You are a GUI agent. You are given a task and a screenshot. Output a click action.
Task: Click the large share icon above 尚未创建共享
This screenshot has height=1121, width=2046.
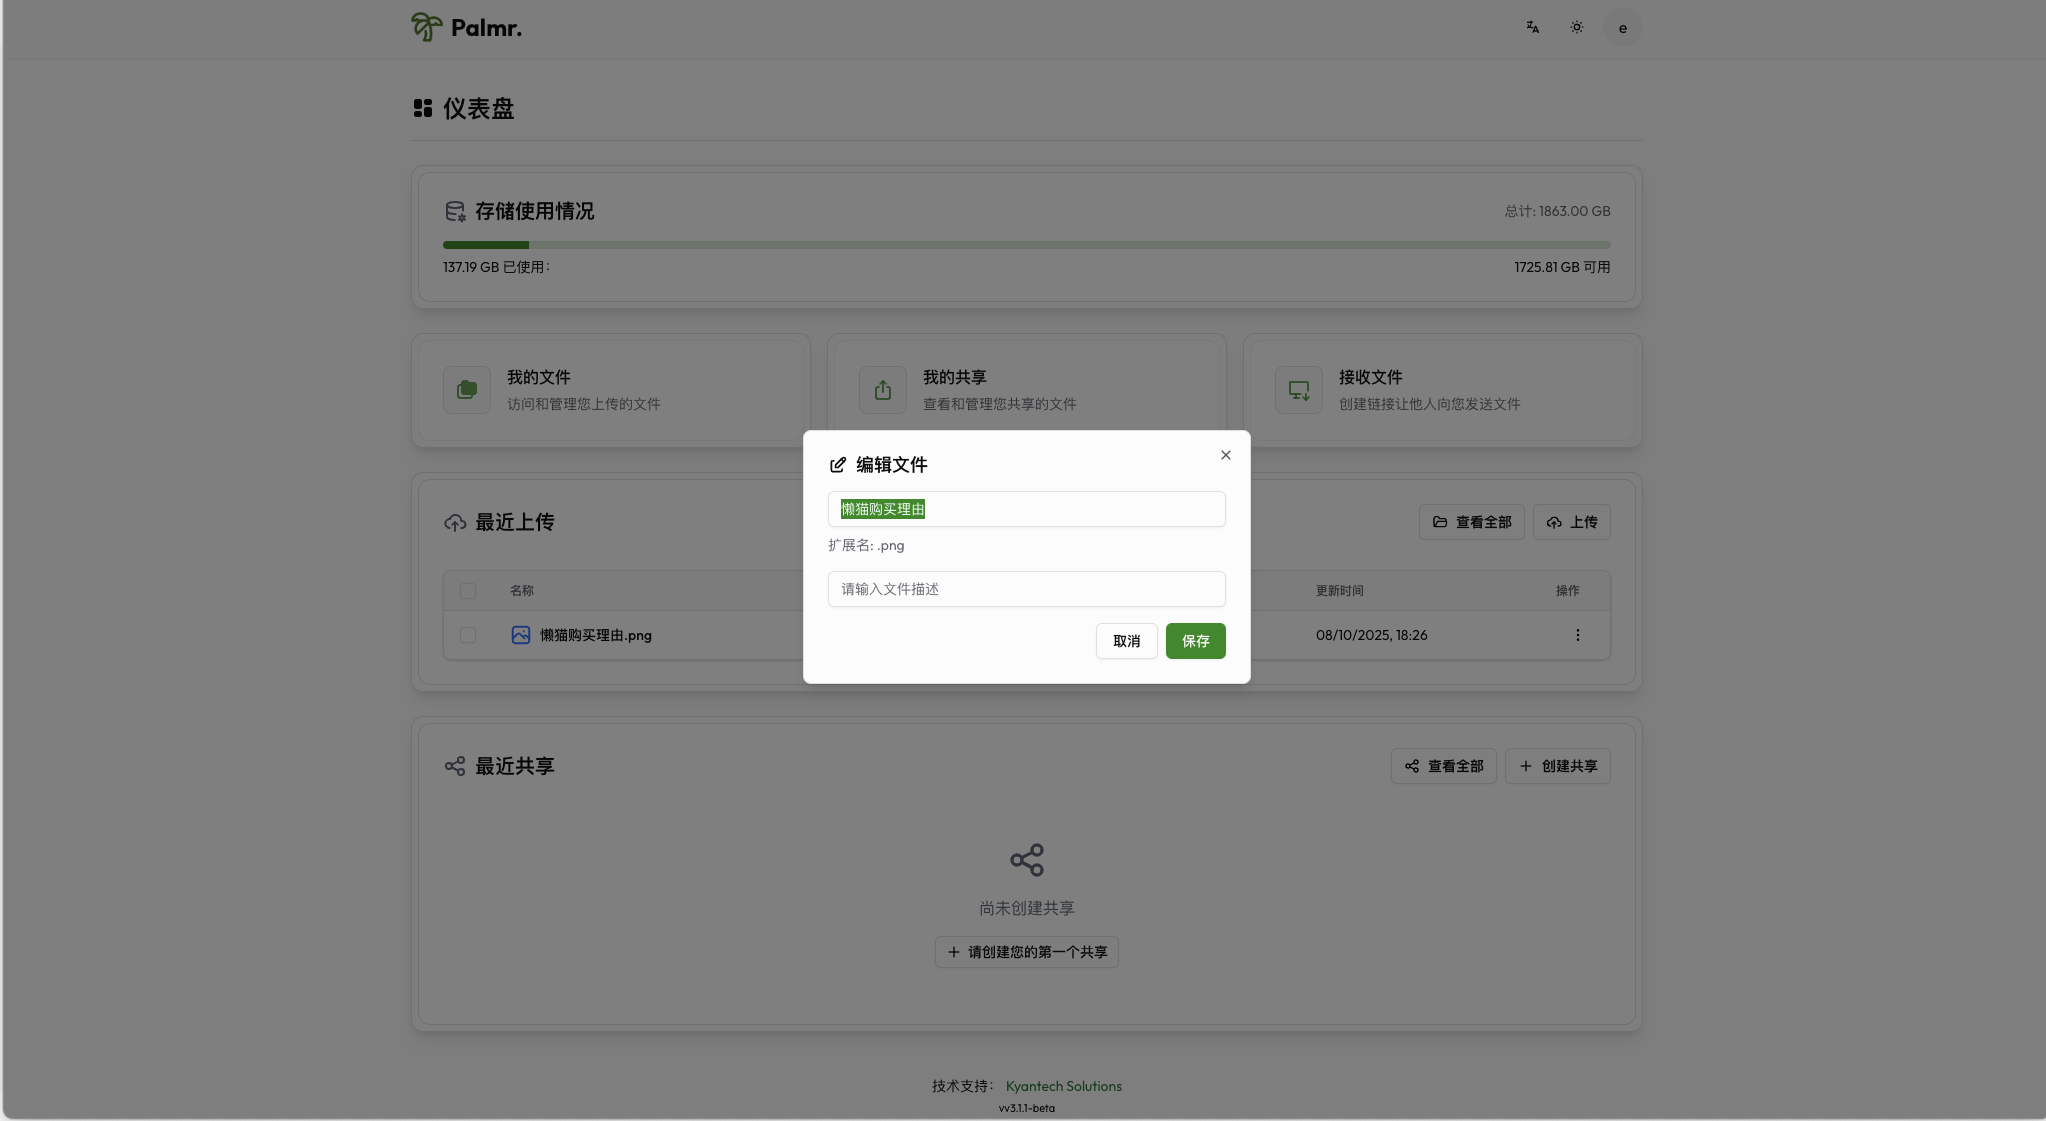tap(1027, 860)
